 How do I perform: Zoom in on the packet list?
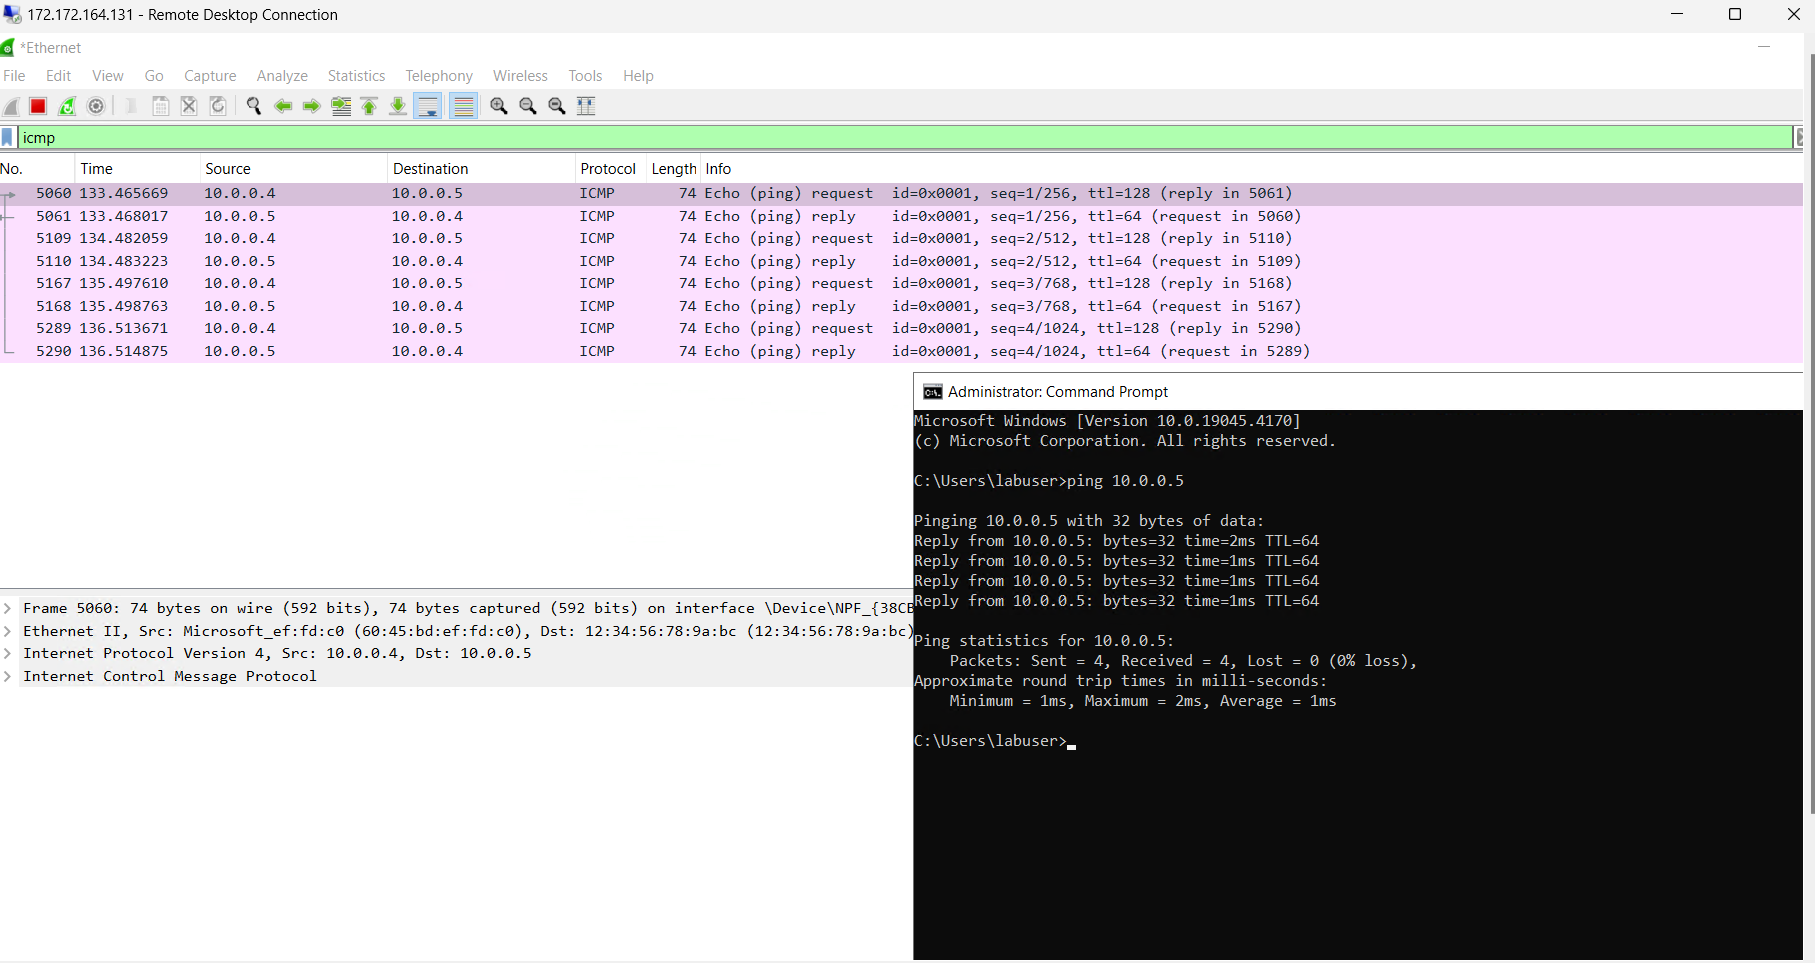click(498, 106)
